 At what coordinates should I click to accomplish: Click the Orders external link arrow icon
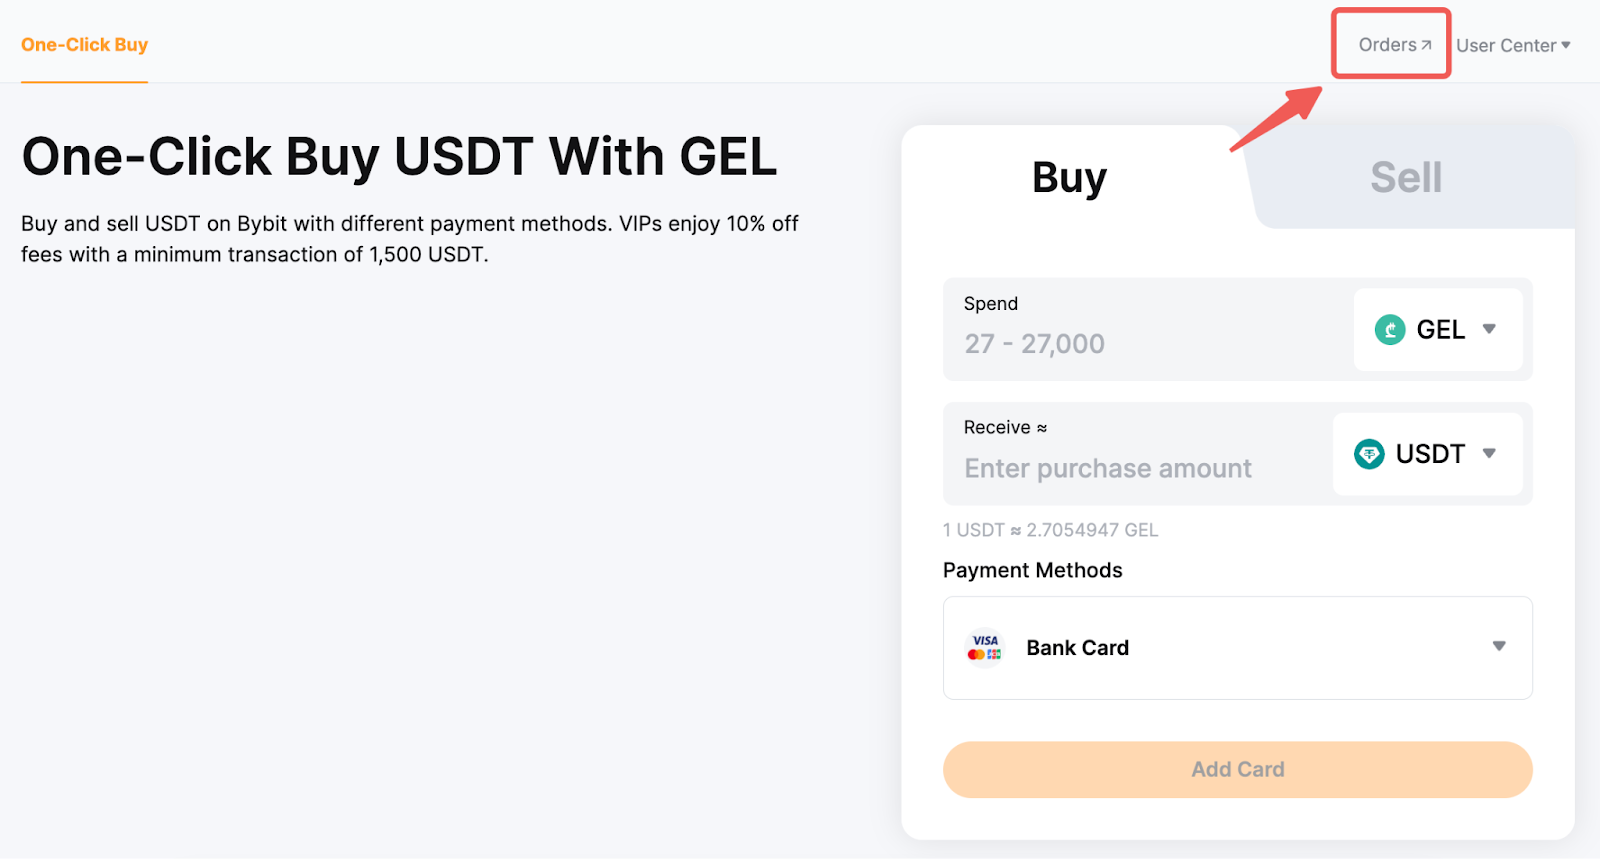[x=1427, y=45]
